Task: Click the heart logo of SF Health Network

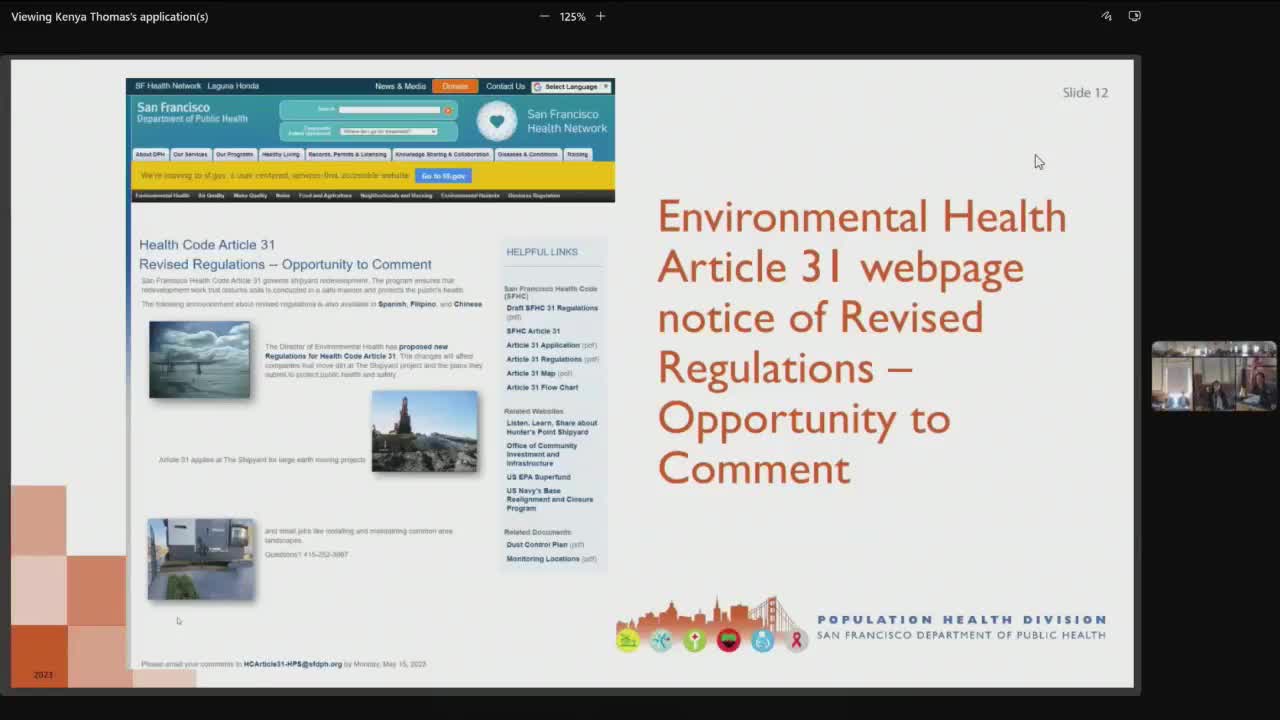Action: (x=496, y=121)
